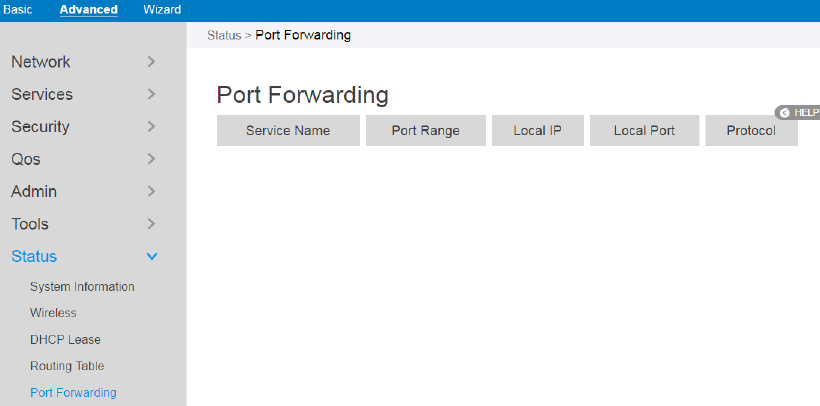Click the Service Name column header
Viewport: 820px width, 406px height.
pos(288,131)
